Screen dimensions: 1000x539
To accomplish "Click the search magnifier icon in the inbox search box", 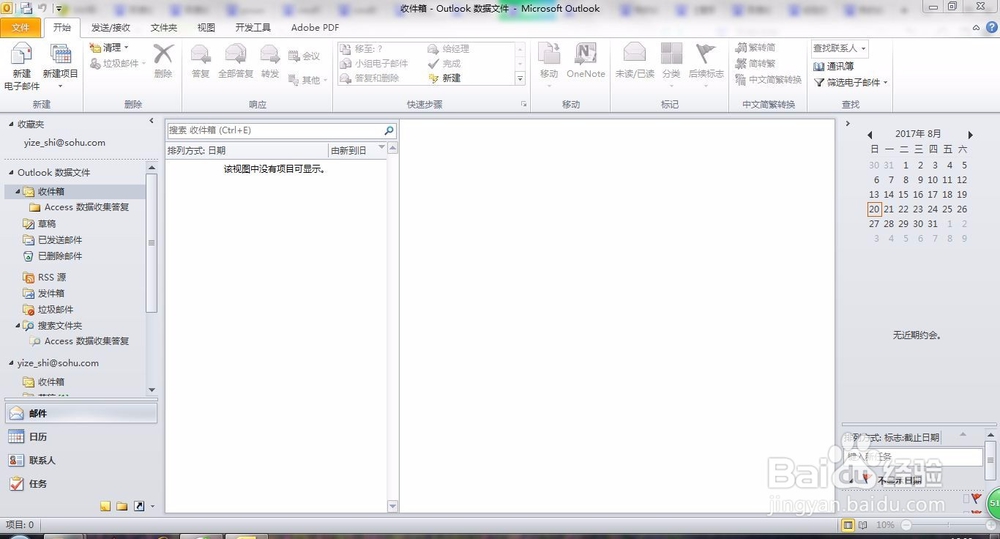I will tap(389, 130).
